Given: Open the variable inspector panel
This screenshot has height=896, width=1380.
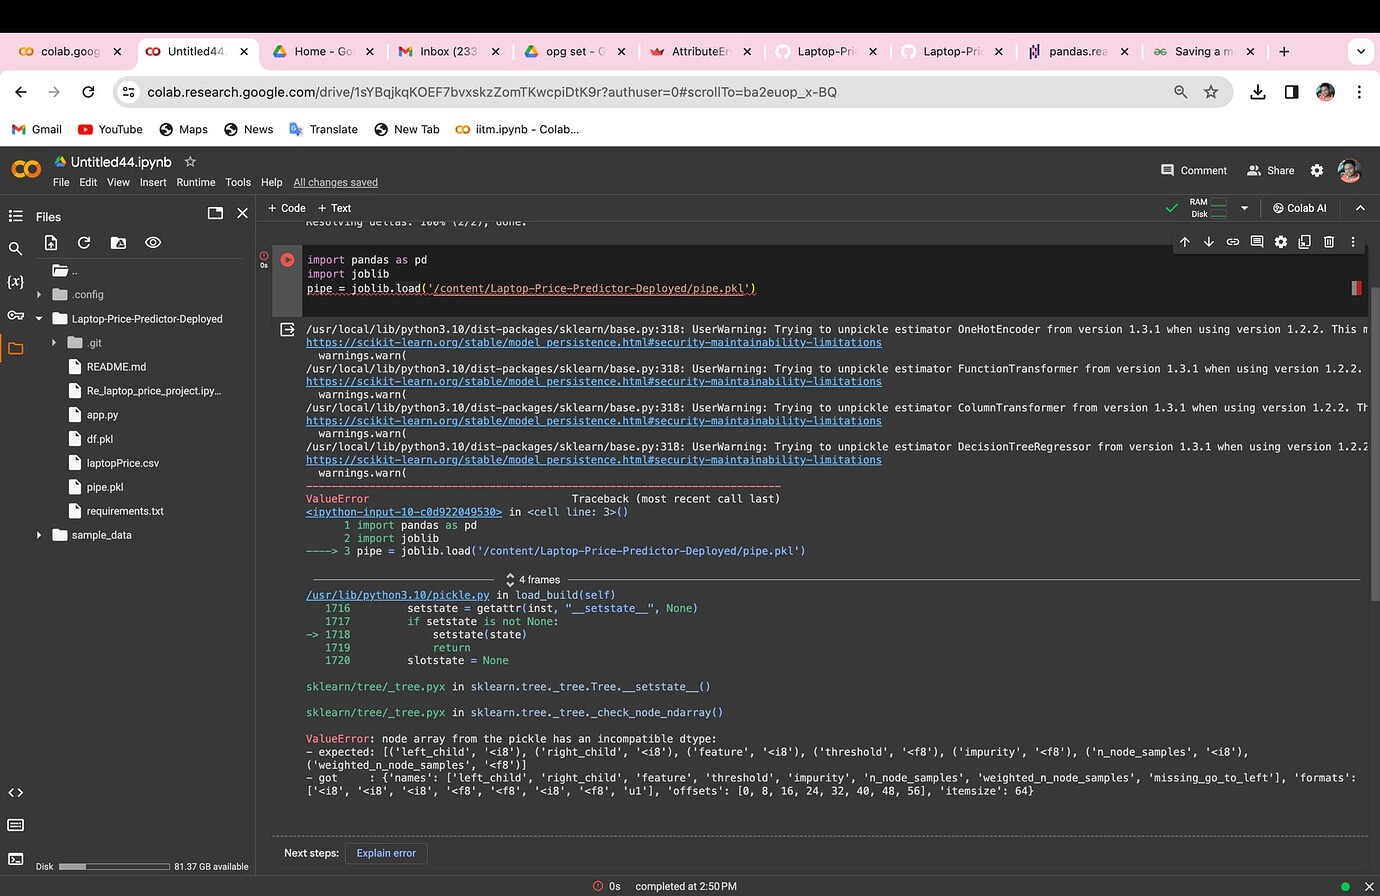Looking at the screenshot, I should pyautogui.click(x=15, y=283).
